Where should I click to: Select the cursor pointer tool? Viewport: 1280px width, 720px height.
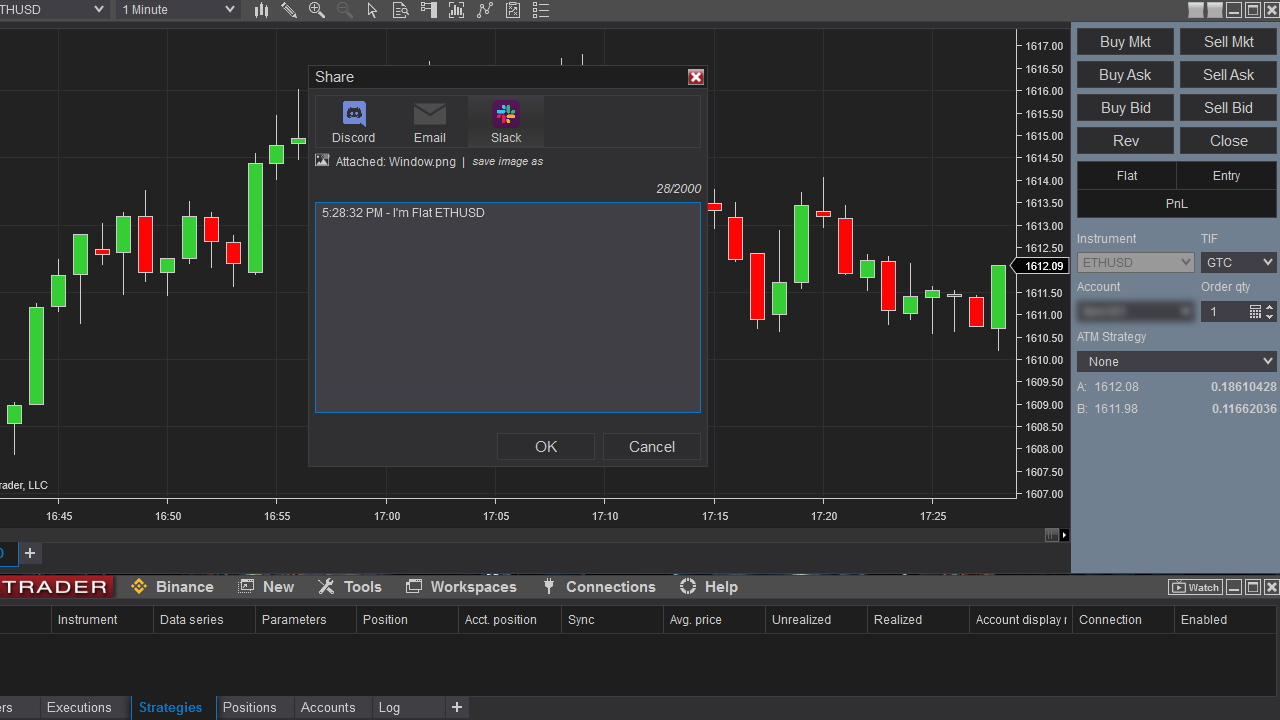(x=373, y=10)
